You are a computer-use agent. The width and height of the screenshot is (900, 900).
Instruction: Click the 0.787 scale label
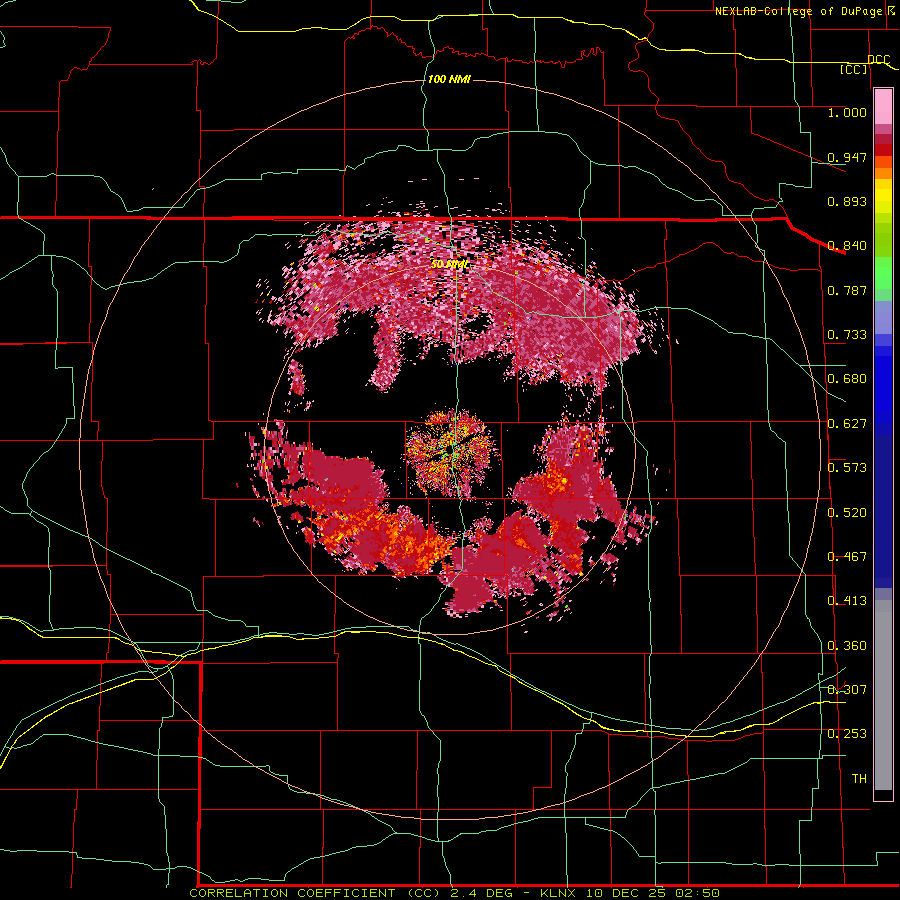point(847,290)
